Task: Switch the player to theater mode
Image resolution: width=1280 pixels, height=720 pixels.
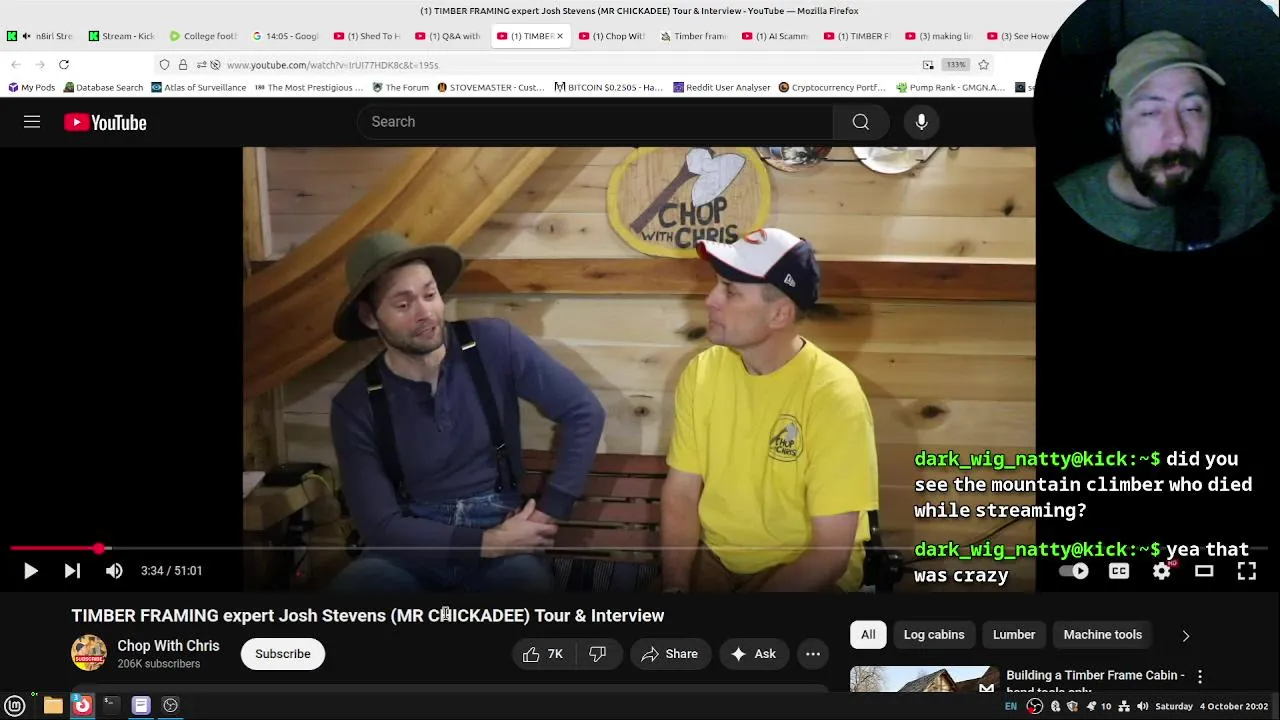Action: 1204,571
